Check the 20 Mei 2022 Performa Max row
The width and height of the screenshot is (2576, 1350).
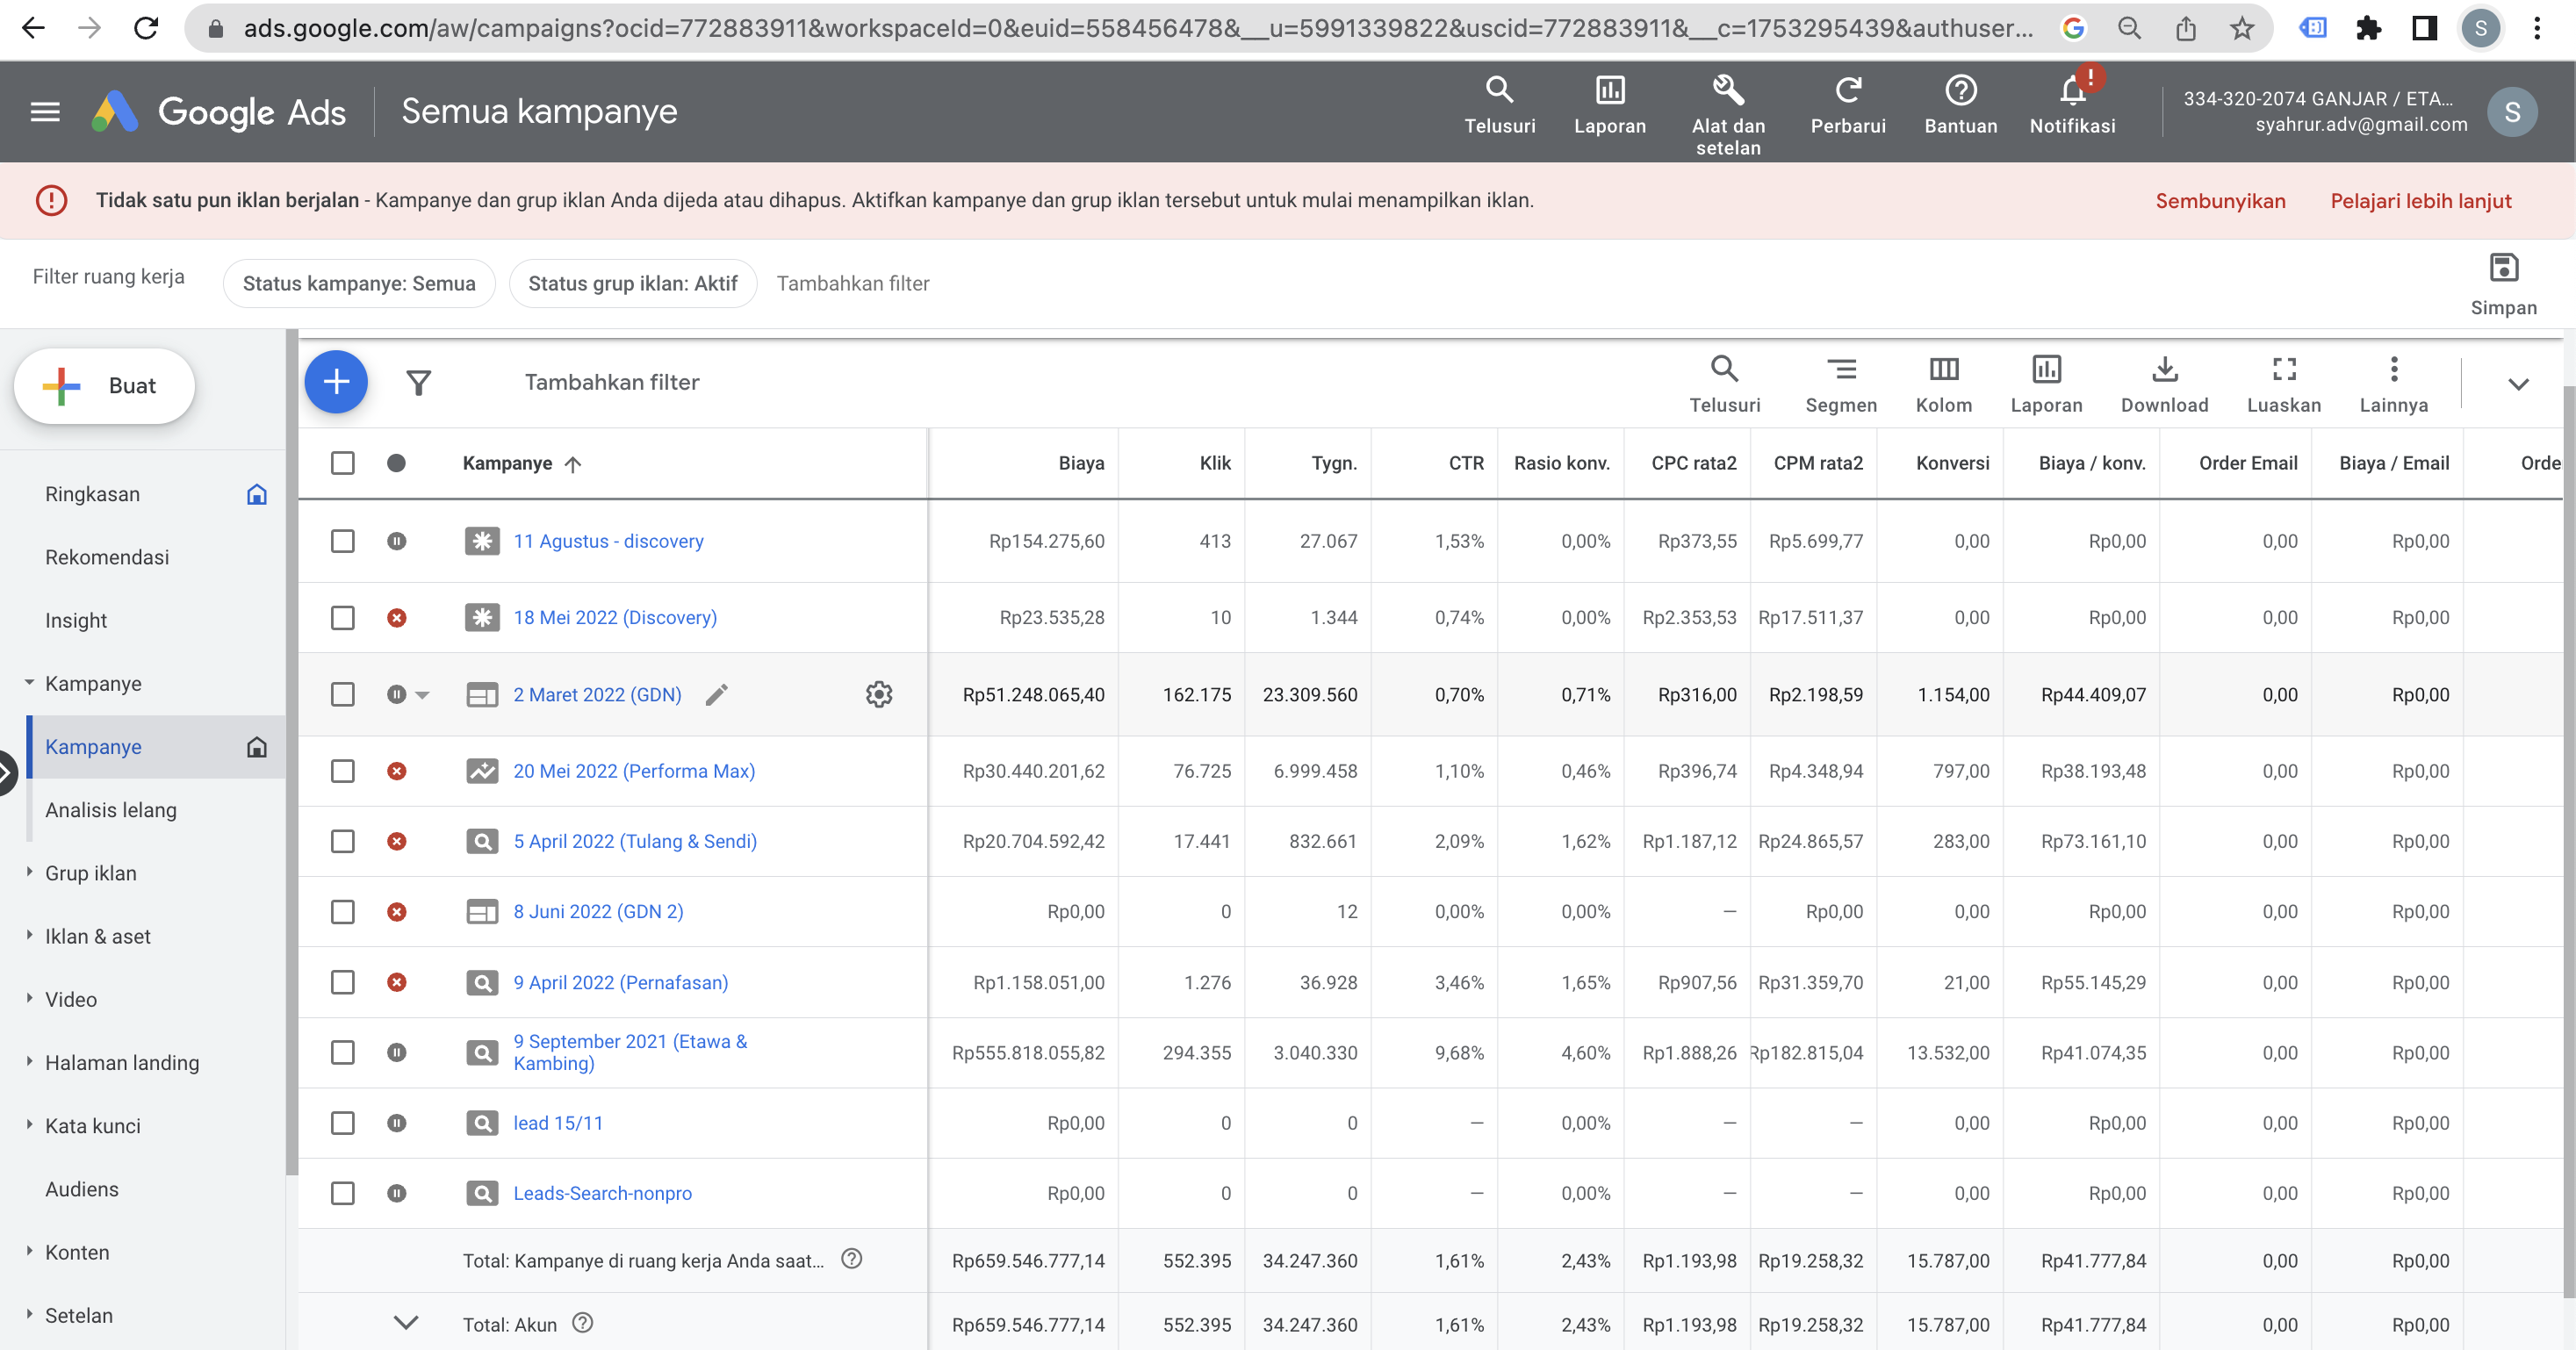tap(343, 771)
